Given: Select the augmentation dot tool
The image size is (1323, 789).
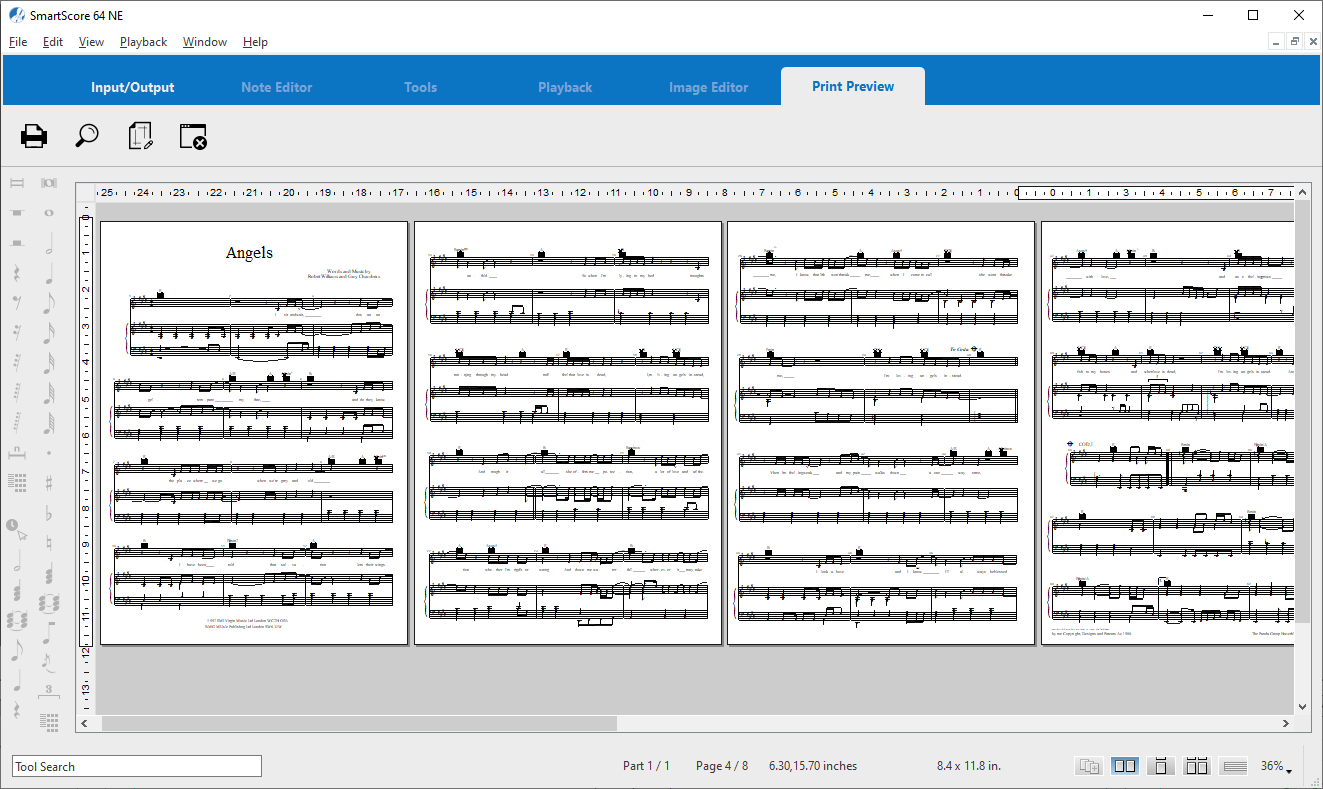Looking at the screenshot, I should click(48, 452).
